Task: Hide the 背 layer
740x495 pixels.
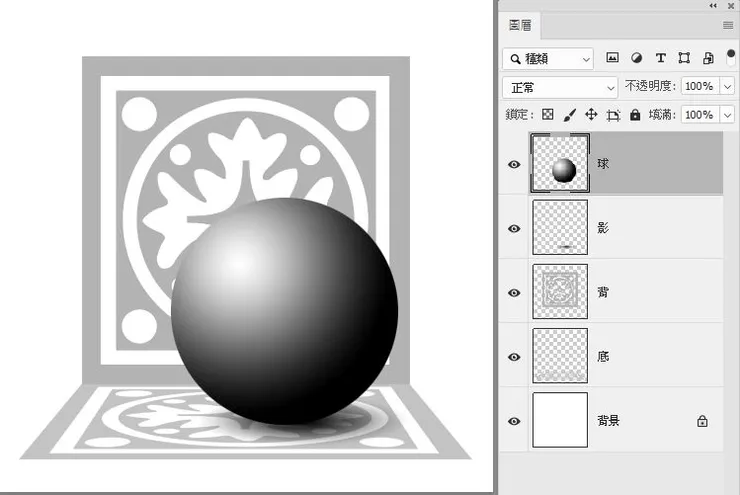Action: (x=514, y=293)
